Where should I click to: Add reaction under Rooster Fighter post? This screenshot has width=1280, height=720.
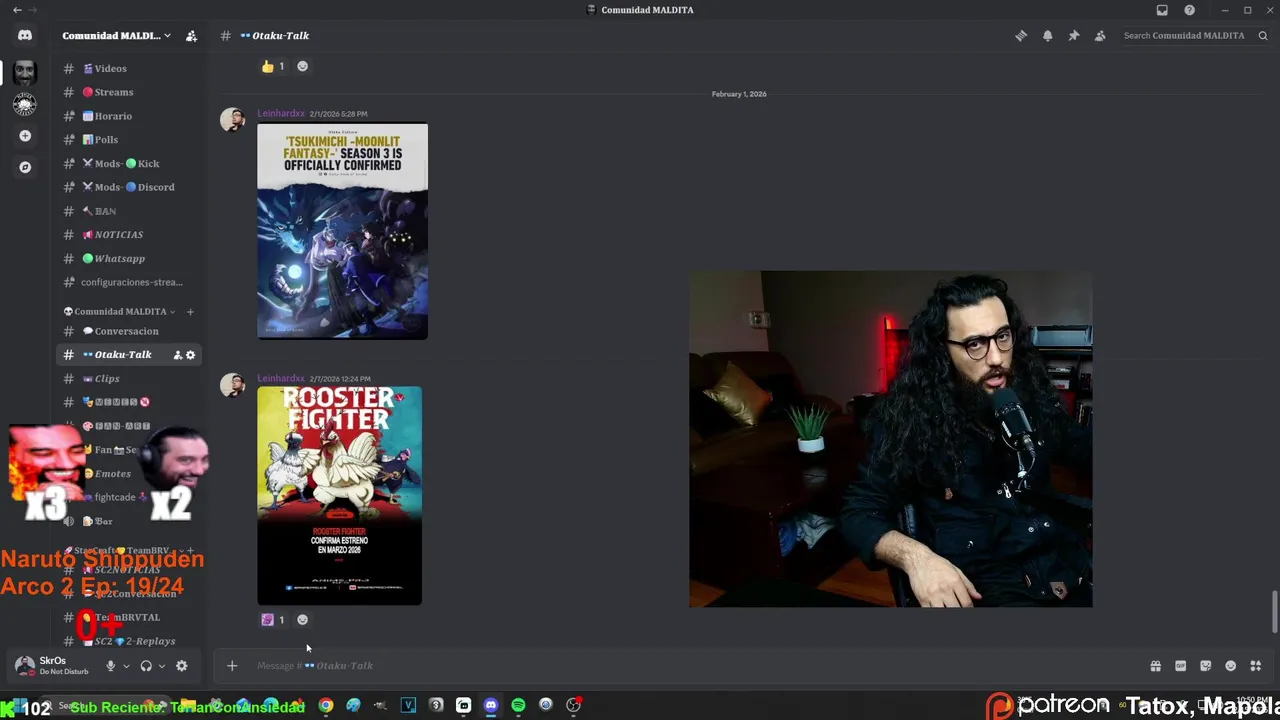click(302, 619)
